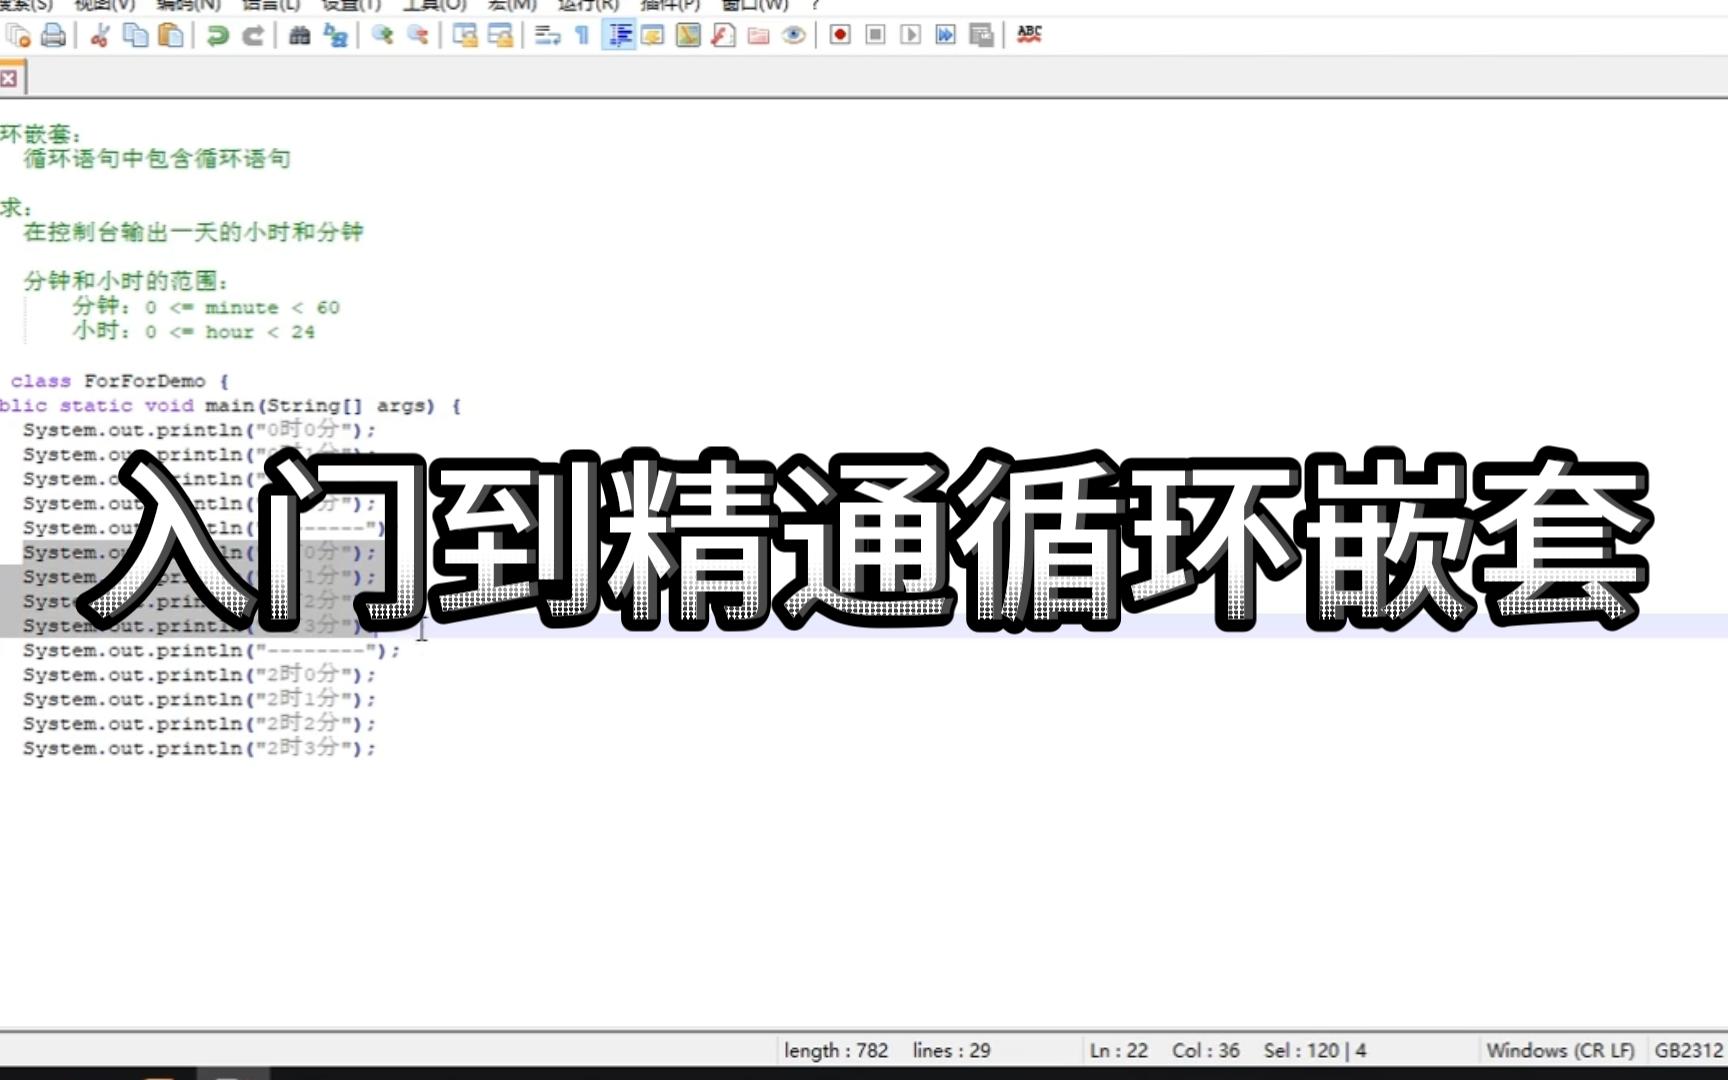Viewport: 1728px width, 1080px height.
Task: Click the println "2时0分" line
Action: [x=199, y=675]
